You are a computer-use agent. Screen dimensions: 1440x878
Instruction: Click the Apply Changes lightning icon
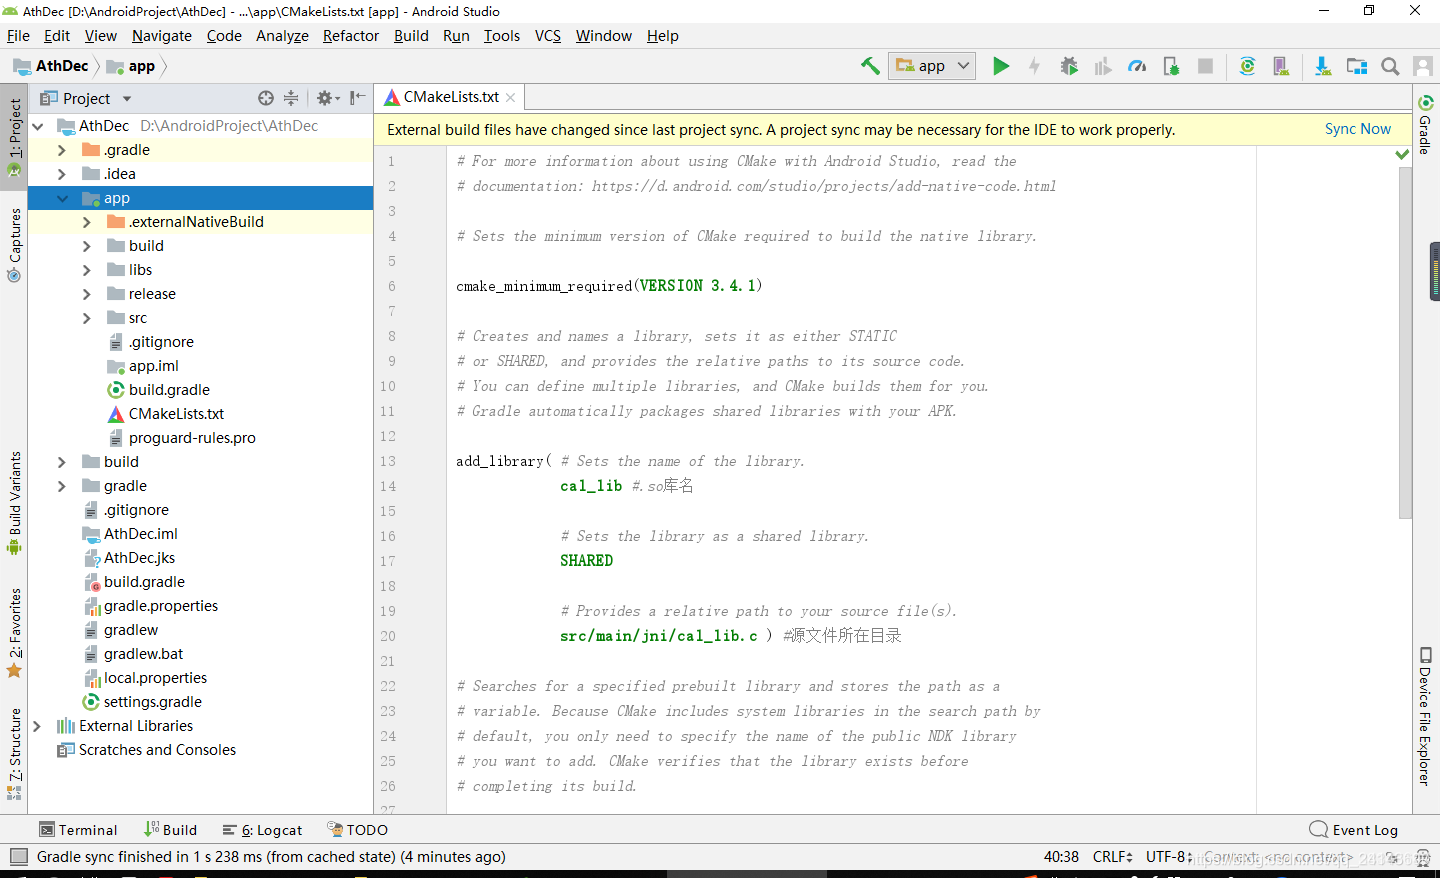[x=1034, y=66]
